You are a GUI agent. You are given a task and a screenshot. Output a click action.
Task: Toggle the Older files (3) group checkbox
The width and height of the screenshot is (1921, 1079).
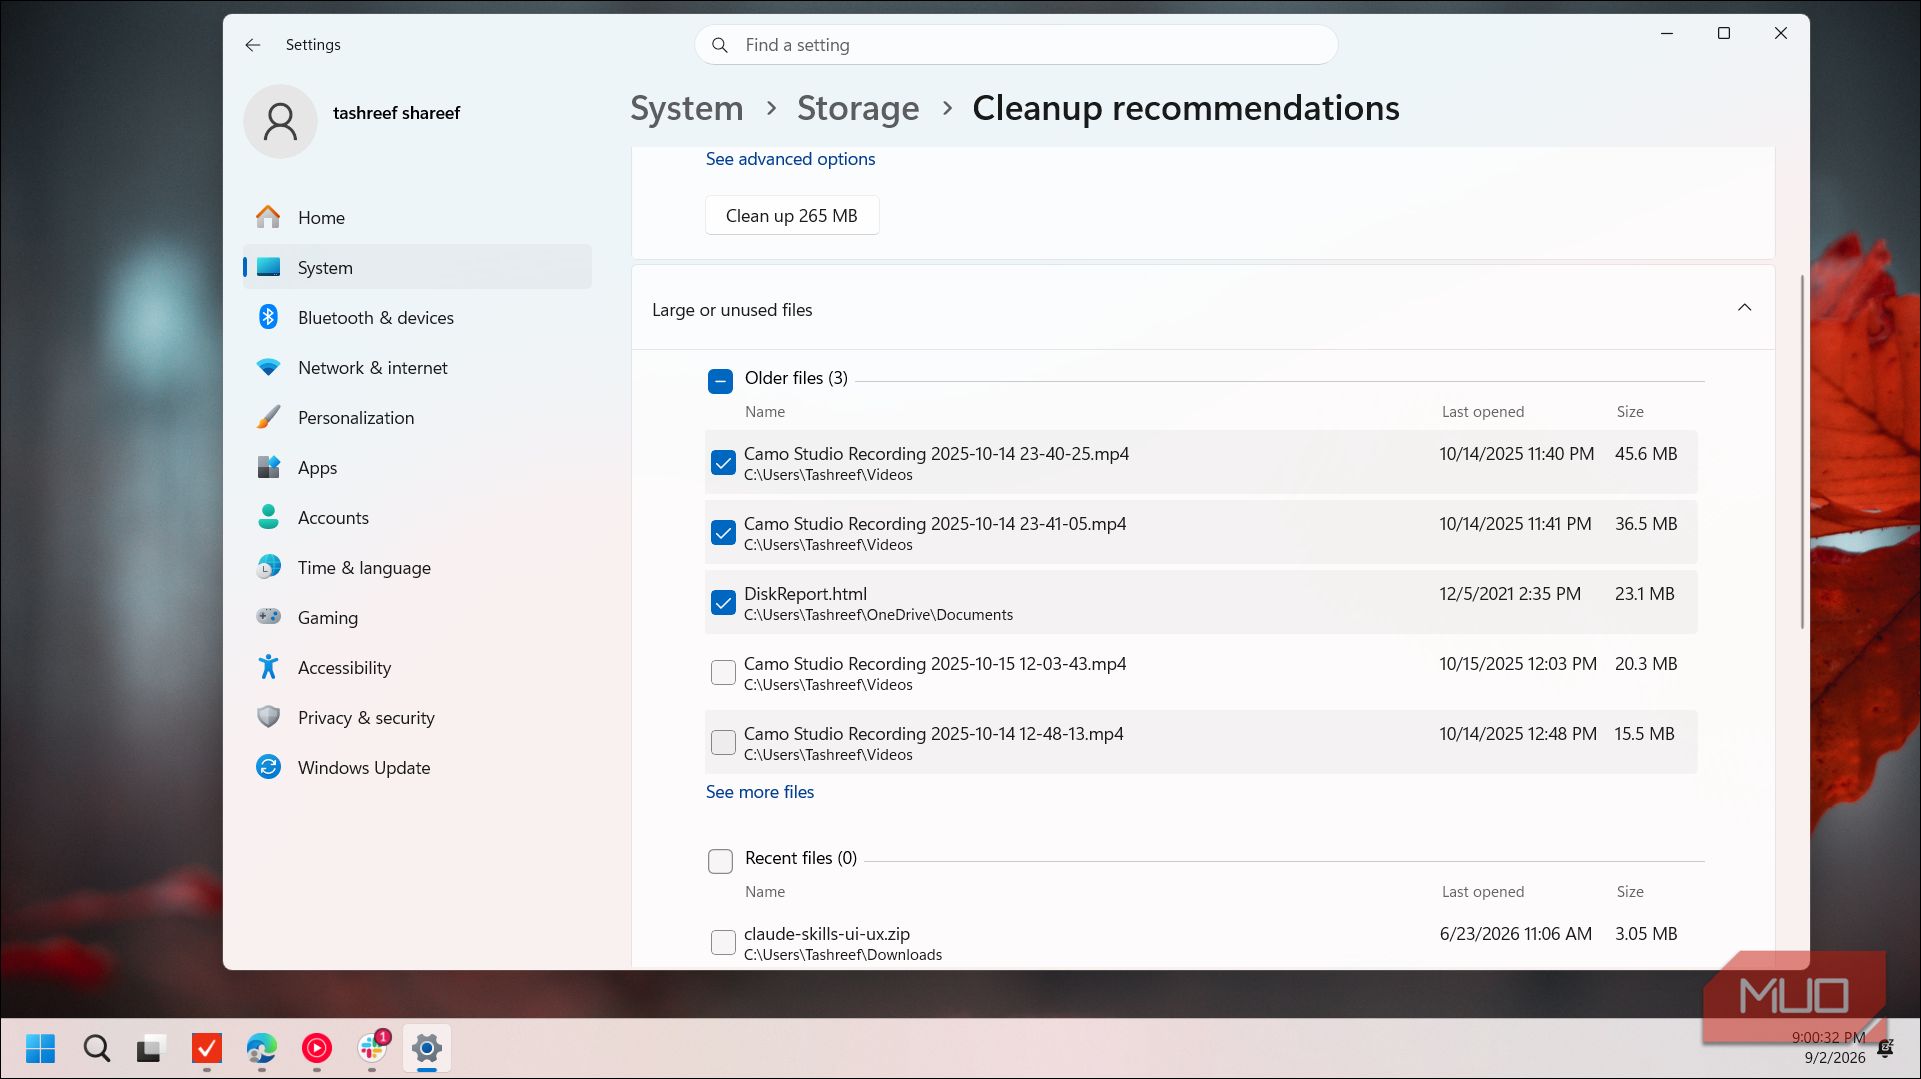pos(720,381)
